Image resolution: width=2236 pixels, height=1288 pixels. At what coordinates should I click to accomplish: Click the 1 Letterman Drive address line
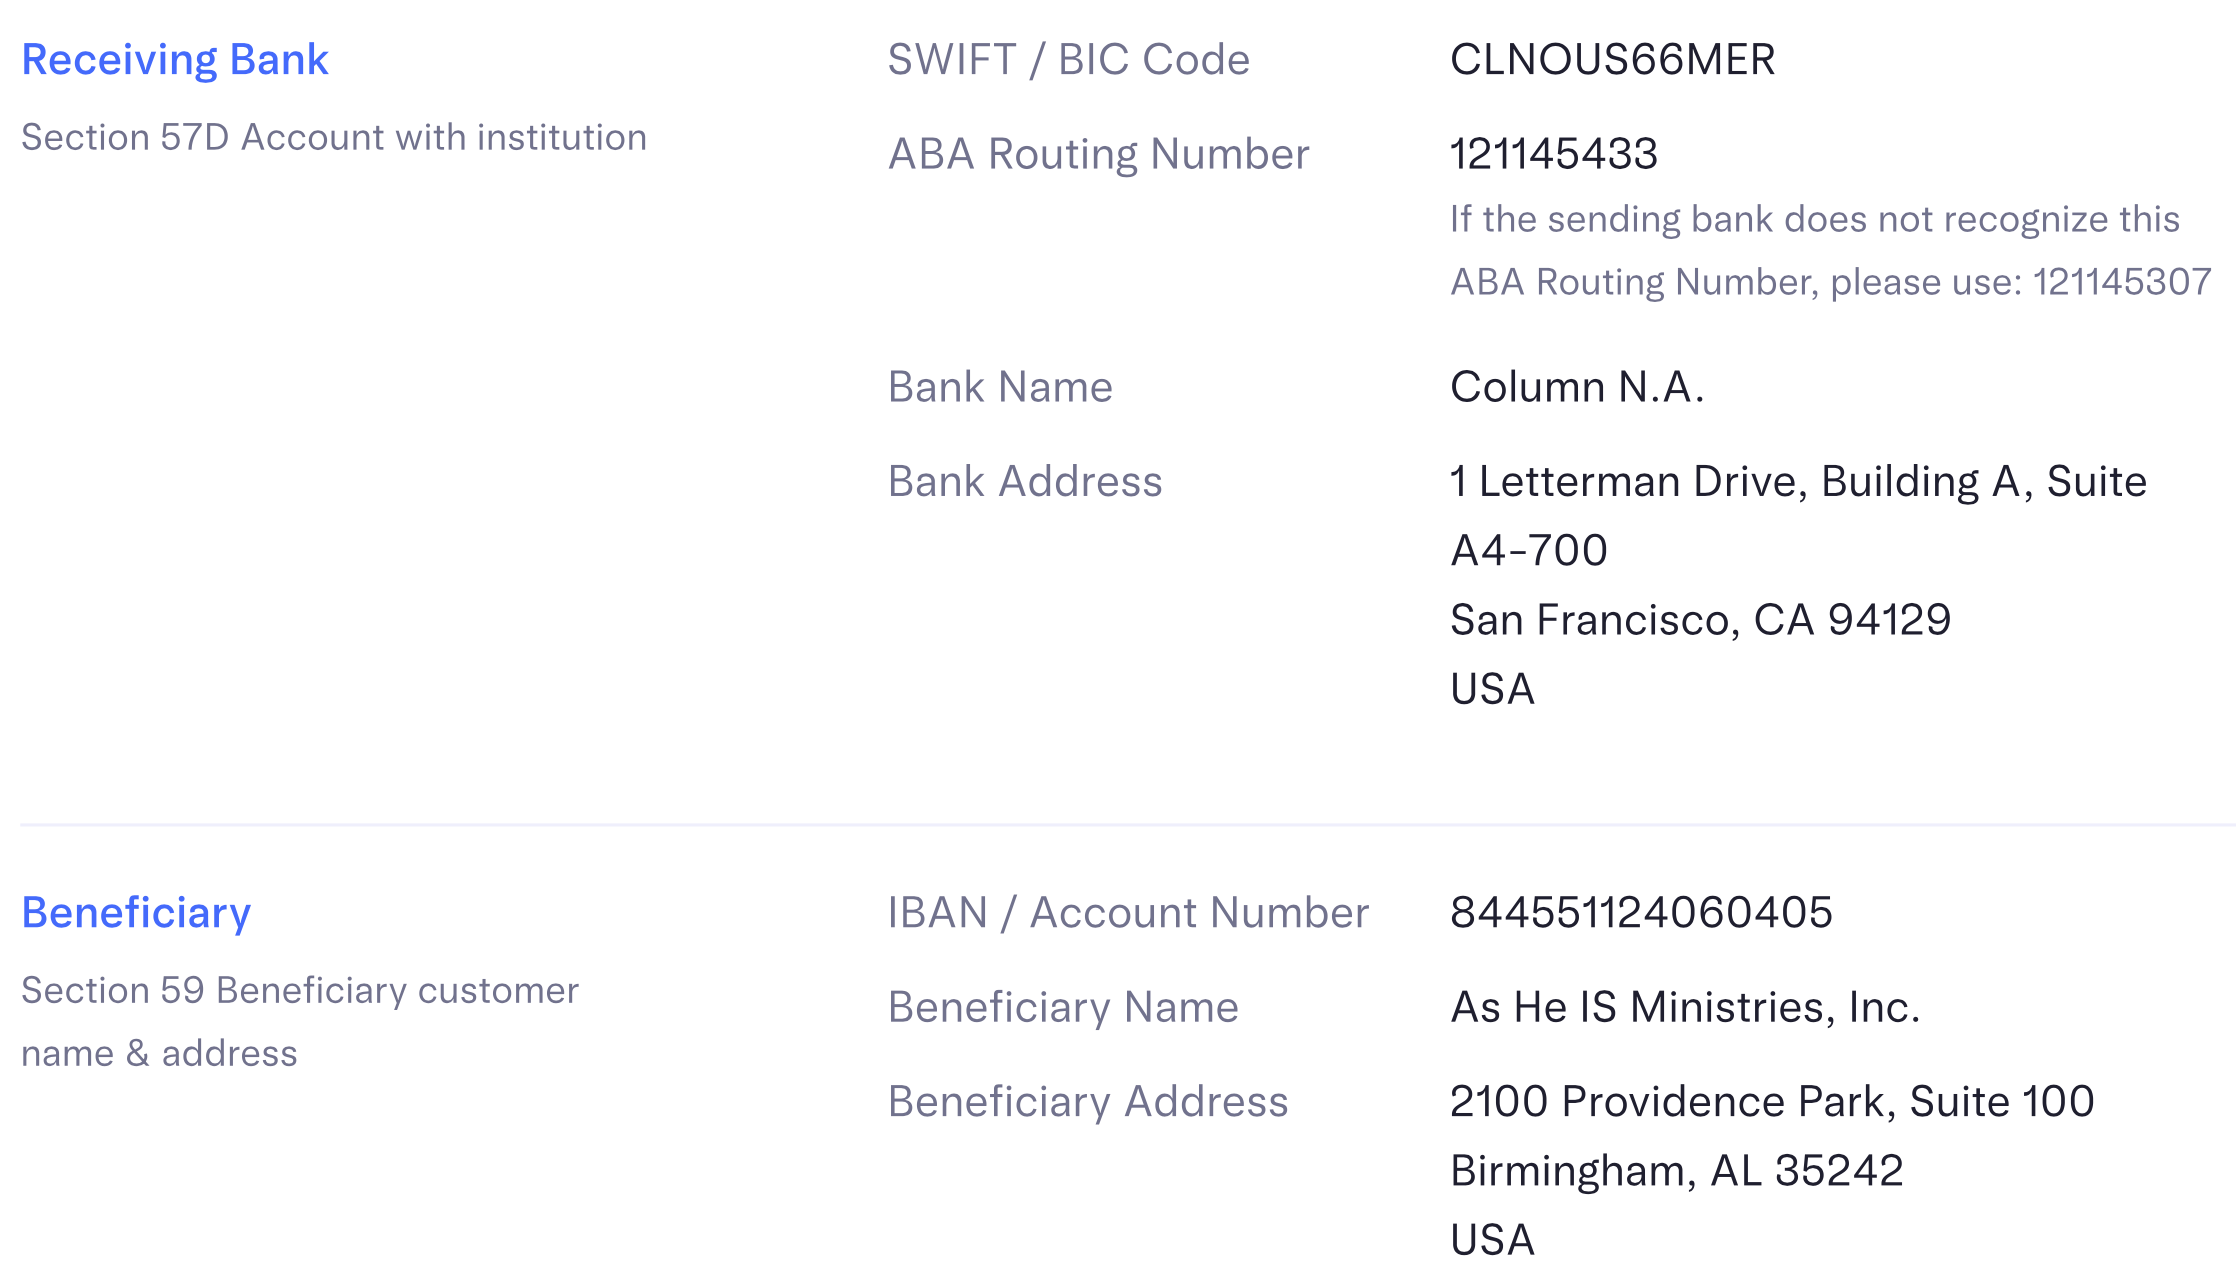click(1797, 482)
